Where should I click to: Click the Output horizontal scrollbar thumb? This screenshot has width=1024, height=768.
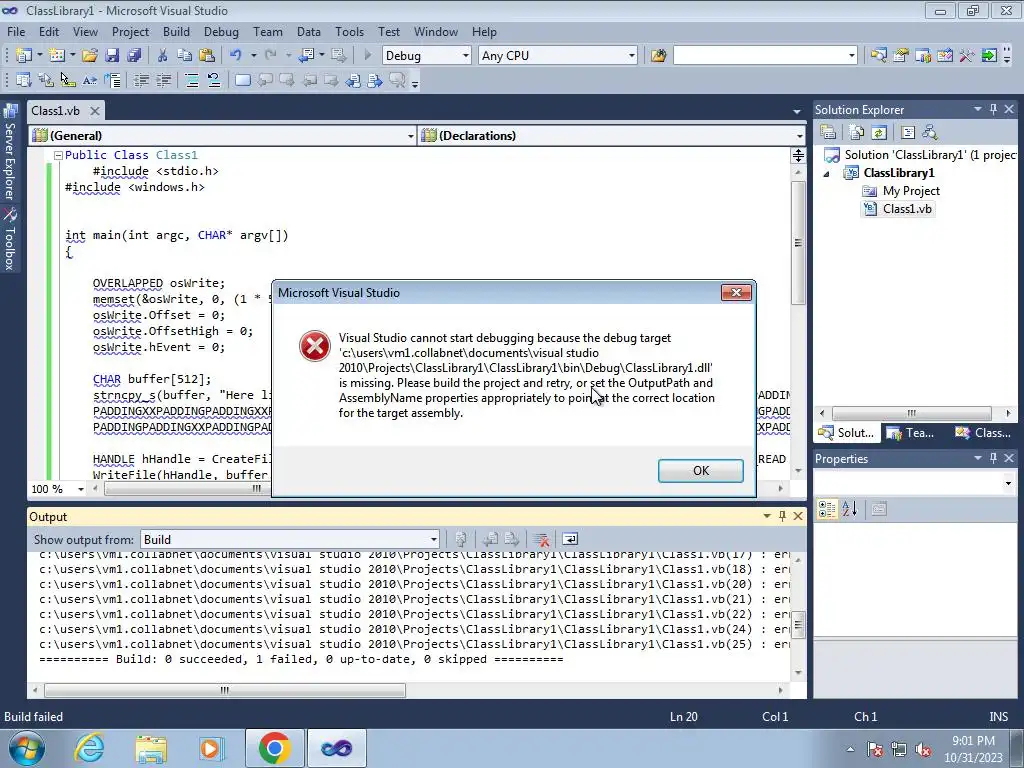225,690
